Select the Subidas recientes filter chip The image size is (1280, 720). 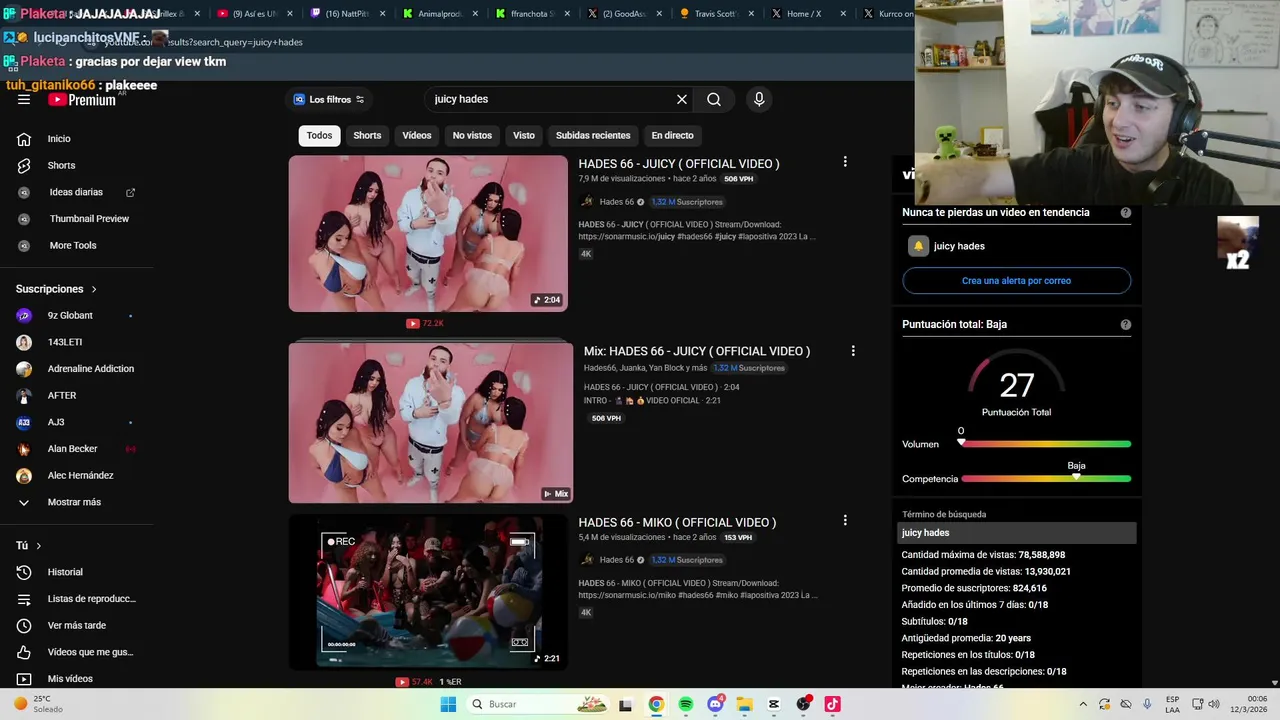pos(593,135)
